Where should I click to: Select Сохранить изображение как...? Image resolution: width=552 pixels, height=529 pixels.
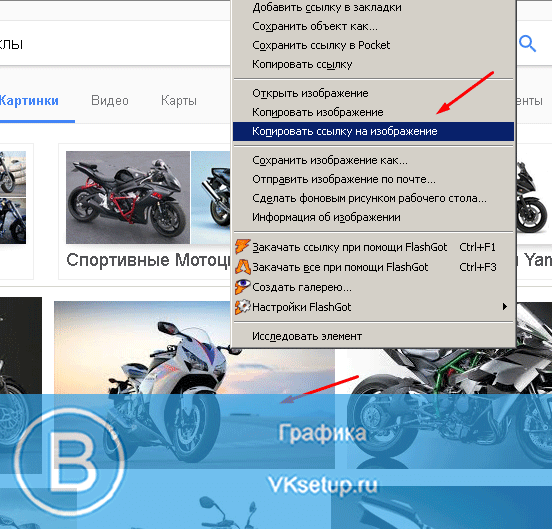tap(374, 160)
